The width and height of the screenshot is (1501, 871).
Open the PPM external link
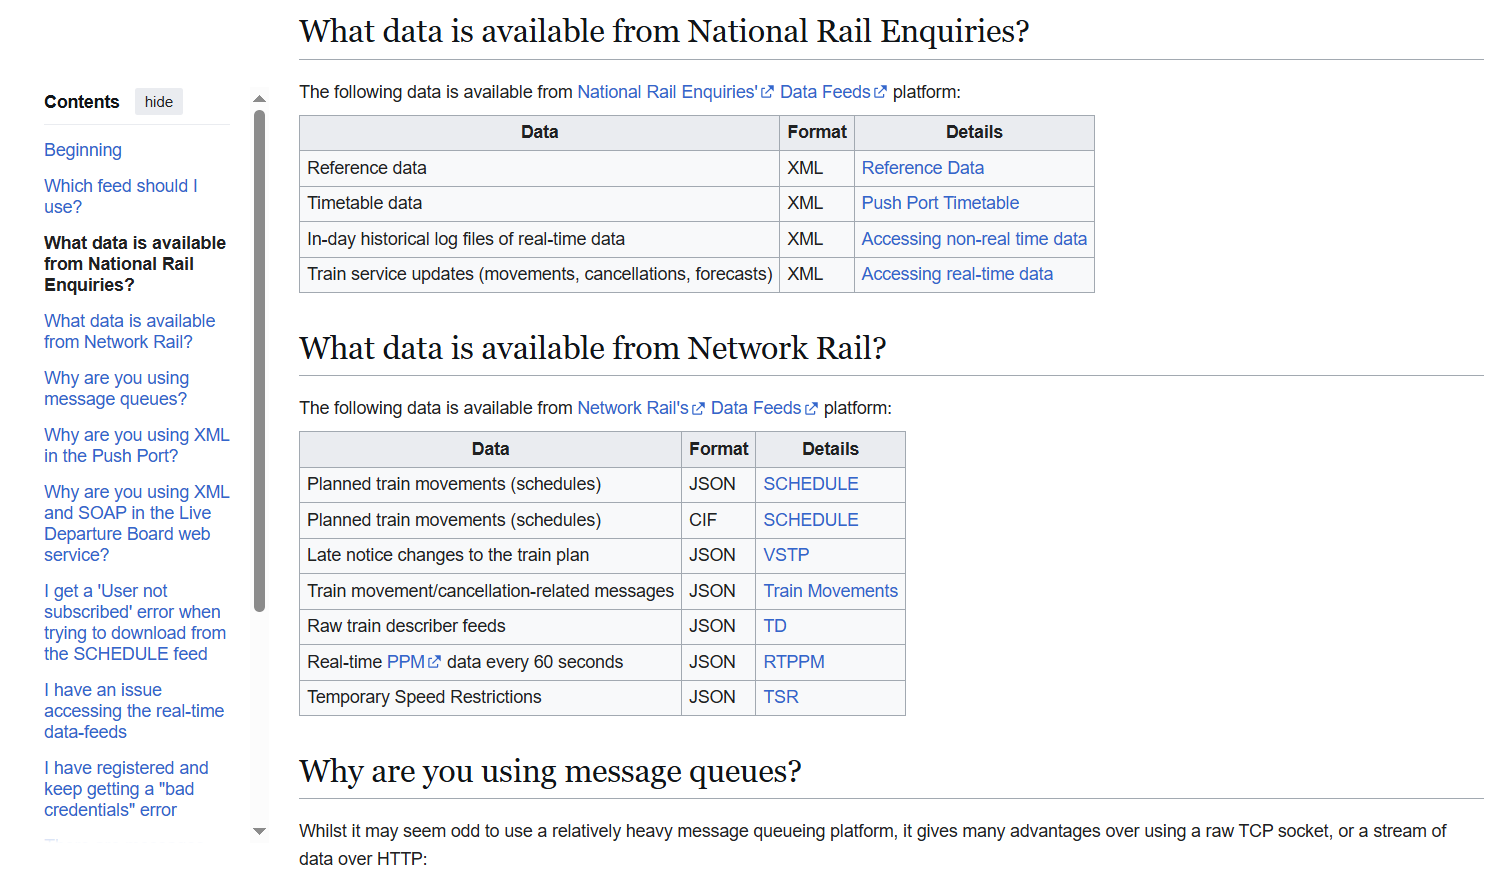click(x=406, y=662)
